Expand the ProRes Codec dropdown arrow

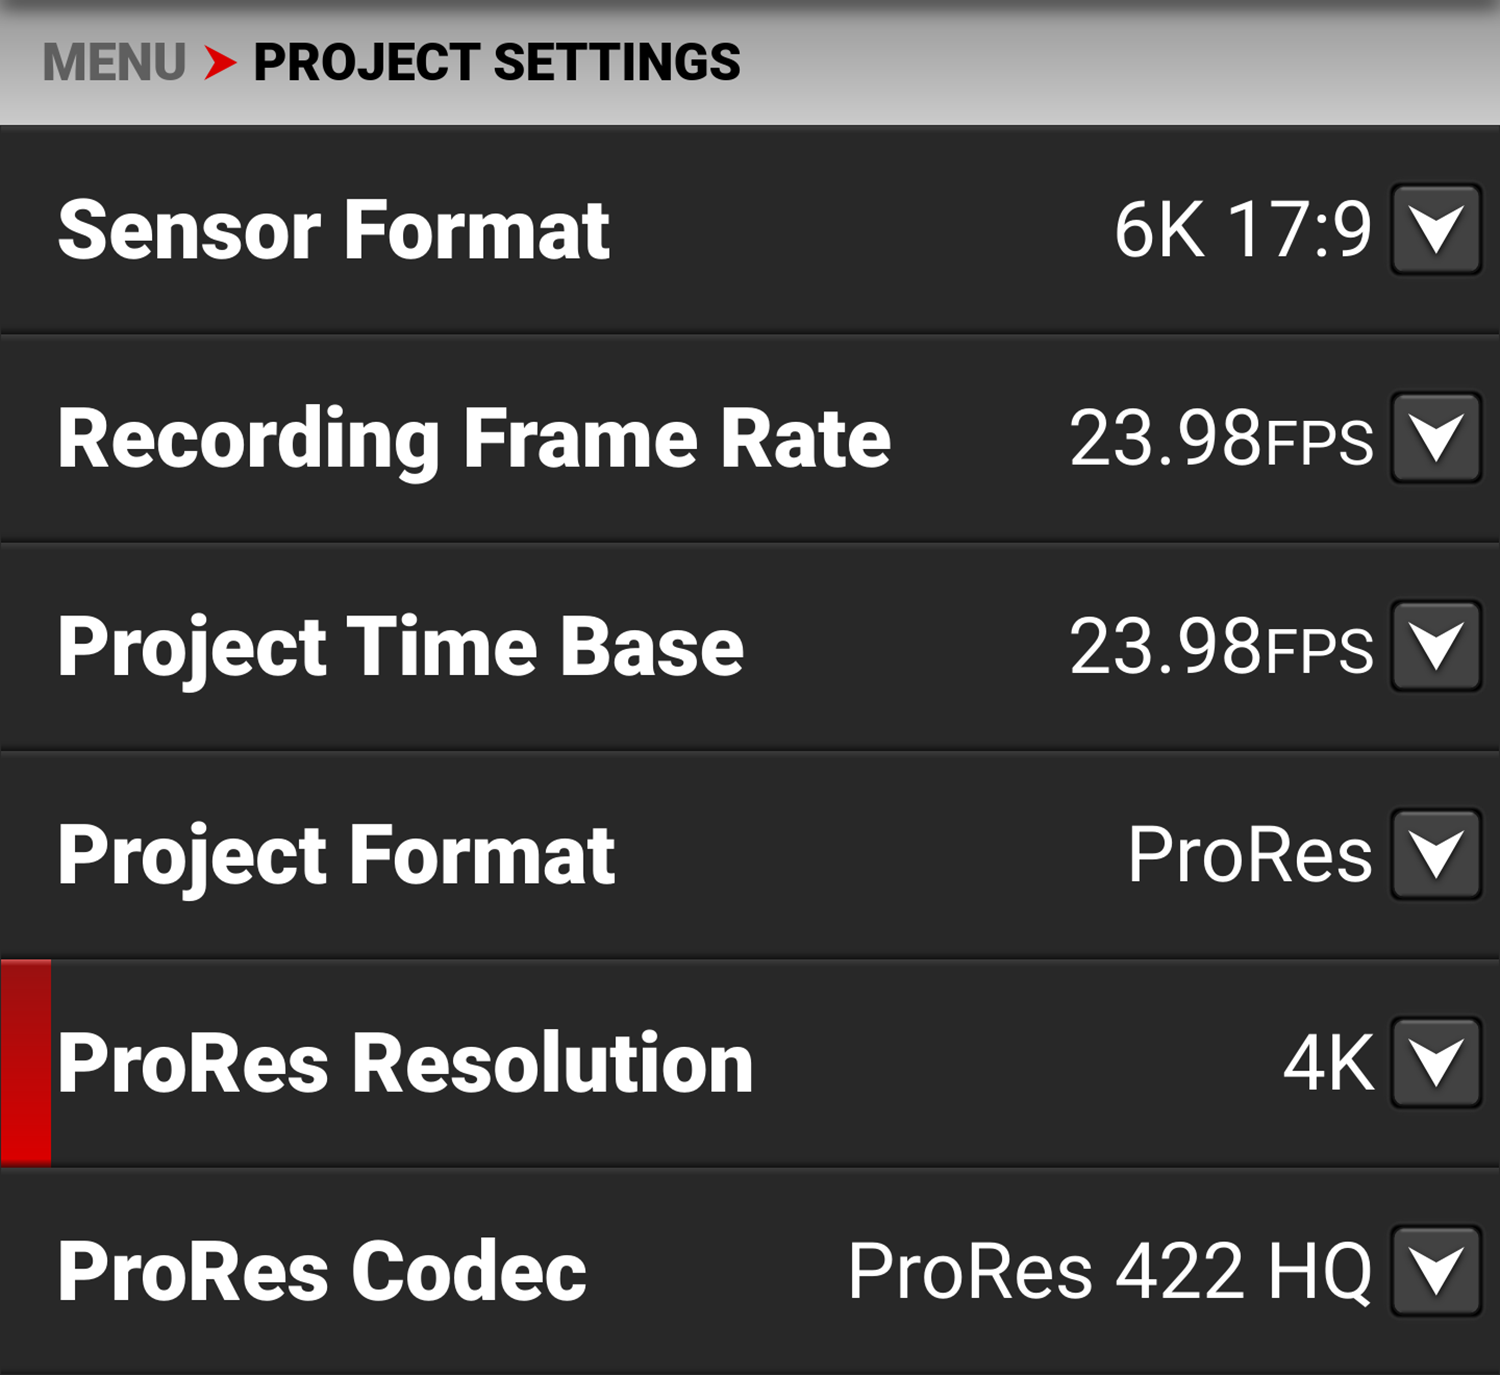click(x=1435, y=1270)
